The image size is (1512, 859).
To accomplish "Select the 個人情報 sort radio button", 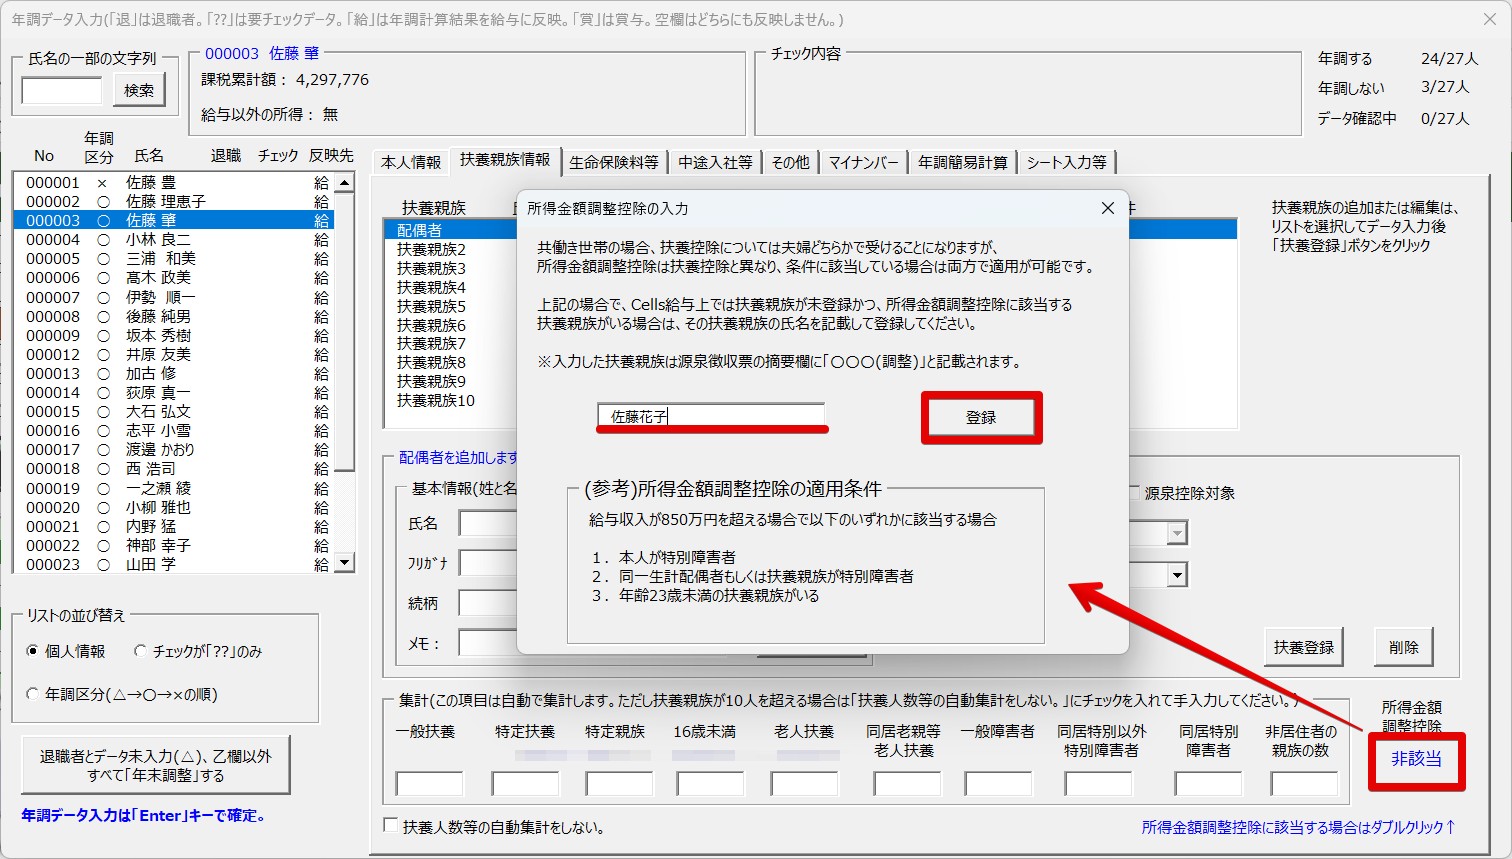I will click(33, 651).
